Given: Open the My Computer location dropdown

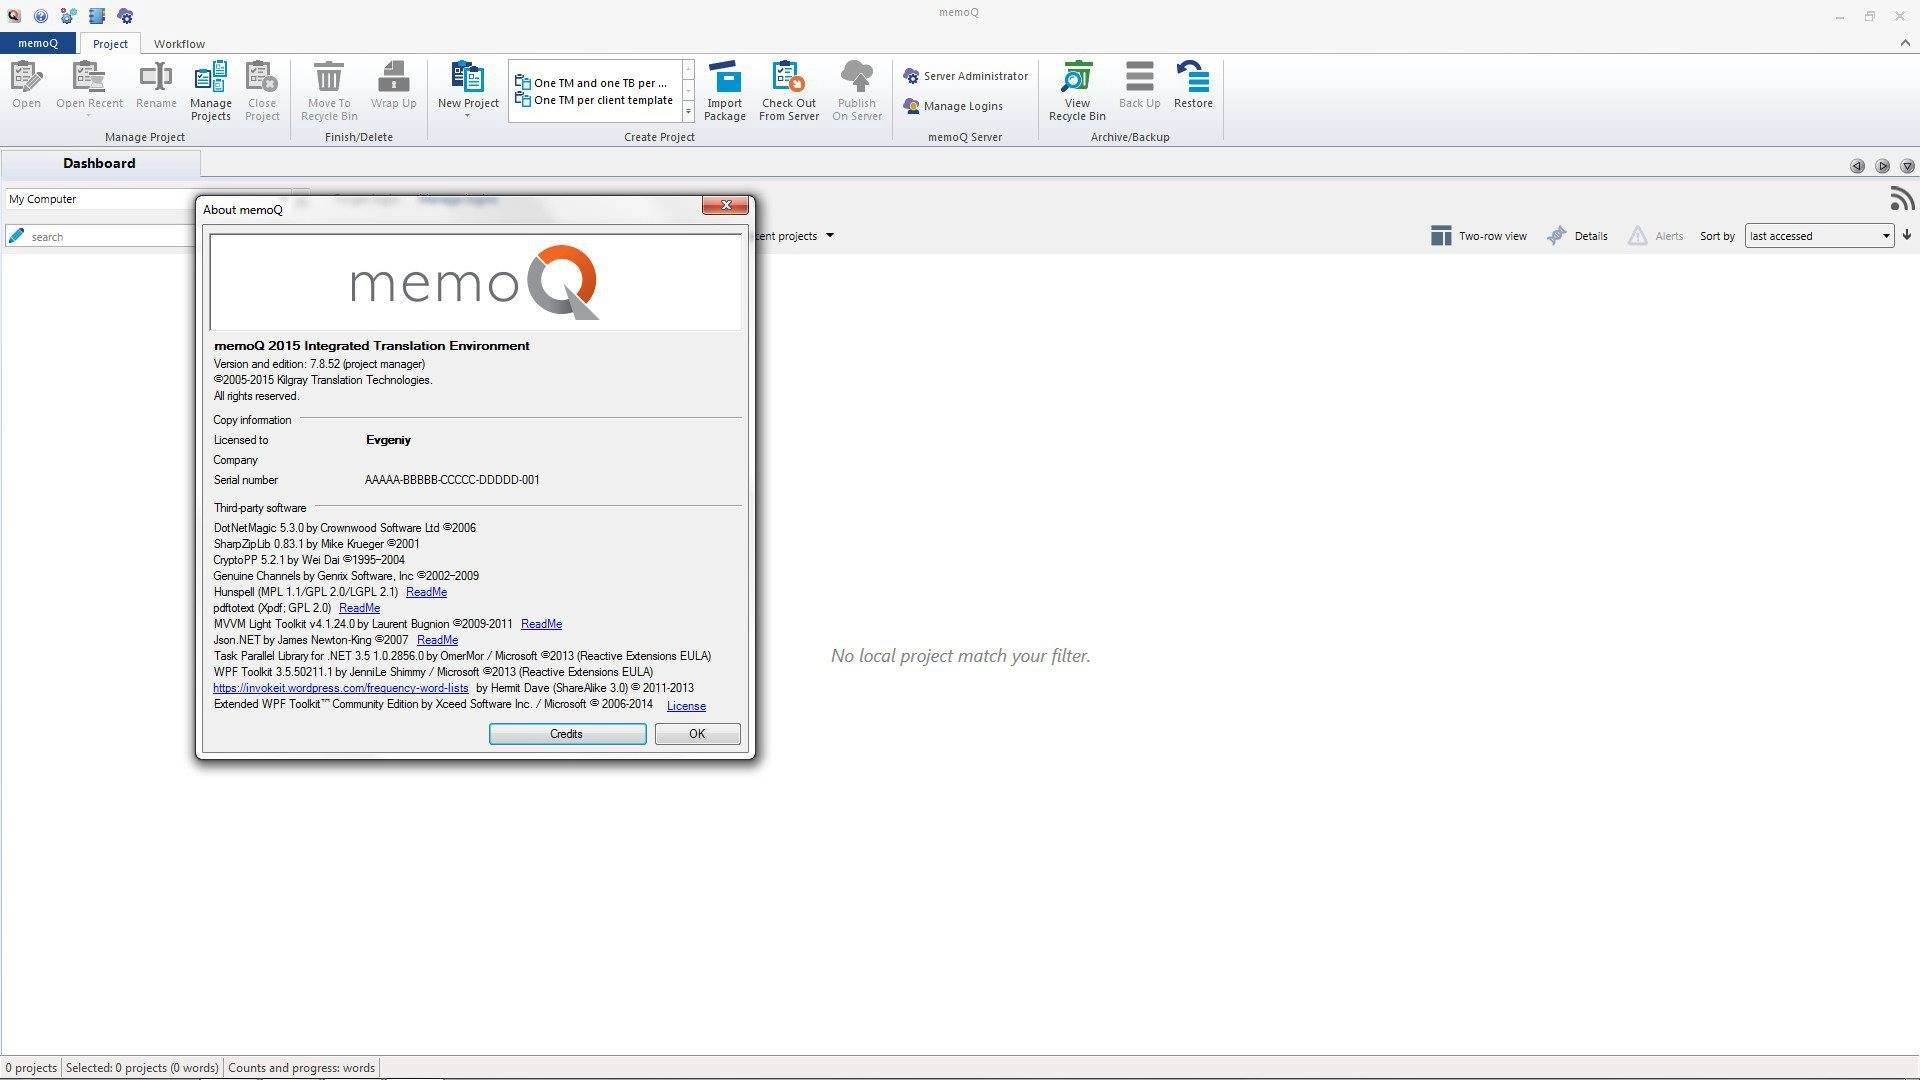Looking at the screenshot, I should [x=100, y=199].
